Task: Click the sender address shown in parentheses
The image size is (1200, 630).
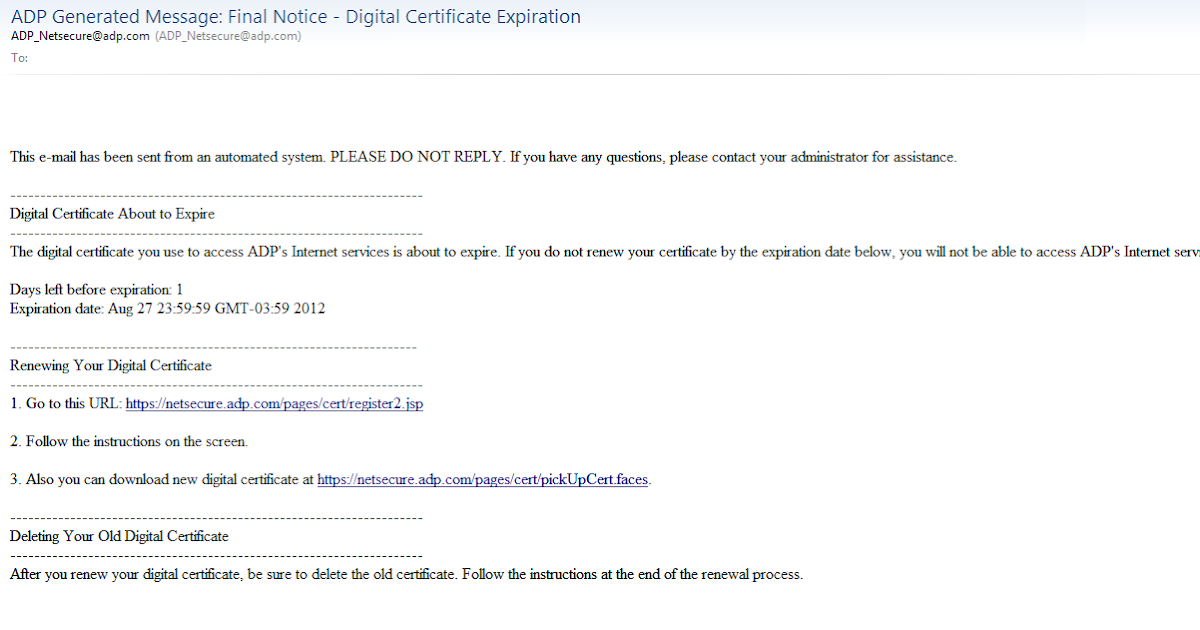Action: [228, 36]
